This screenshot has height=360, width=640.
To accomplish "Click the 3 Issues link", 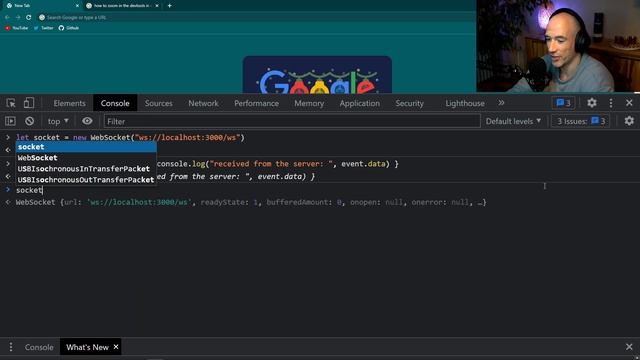I will point(581,121).
